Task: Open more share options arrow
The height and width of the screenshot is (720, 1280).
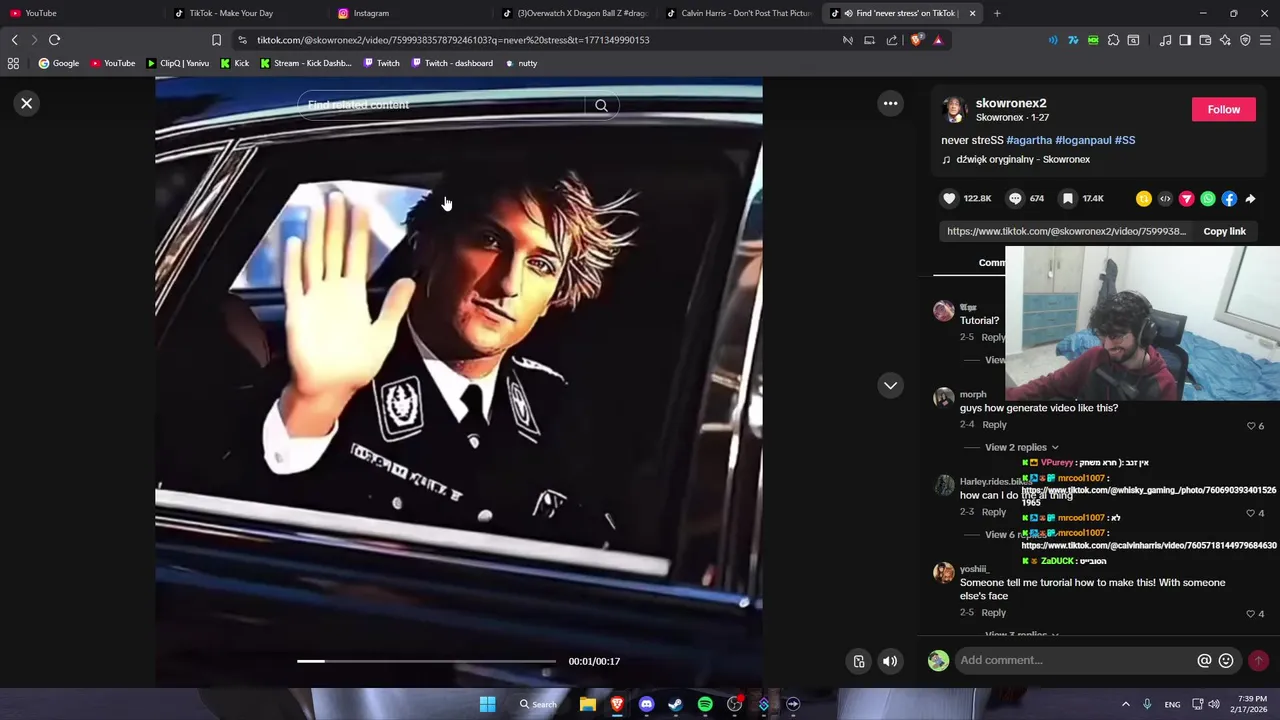Action: [1250, 199]
